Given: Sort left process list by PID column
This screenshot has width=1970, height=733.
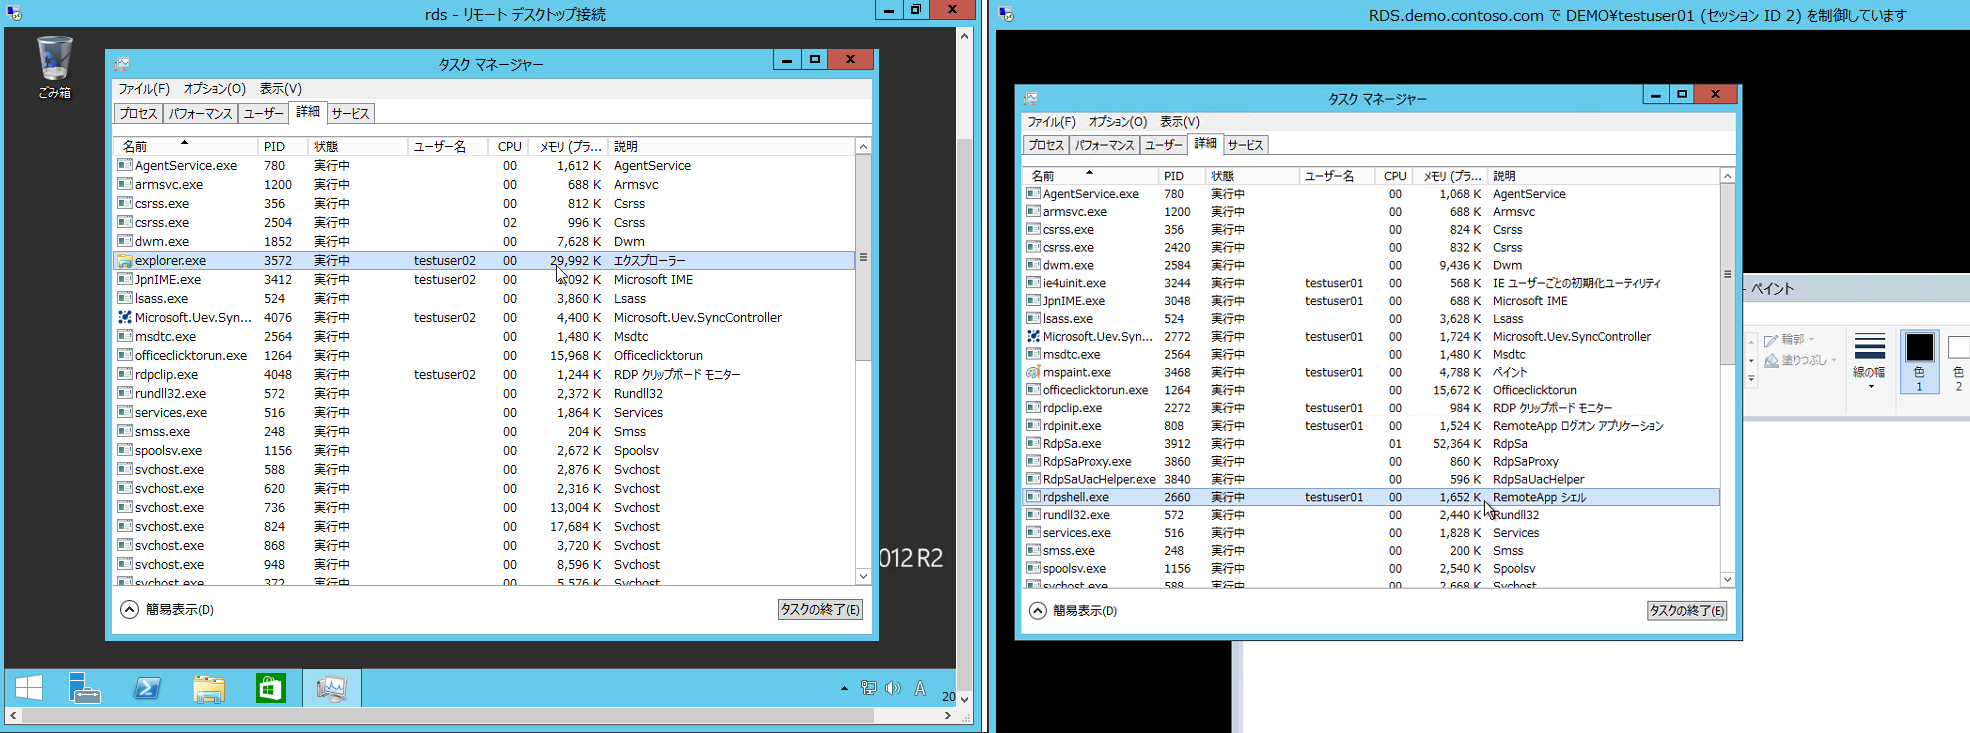Looking at the screenshot, I should coord(275,146).
